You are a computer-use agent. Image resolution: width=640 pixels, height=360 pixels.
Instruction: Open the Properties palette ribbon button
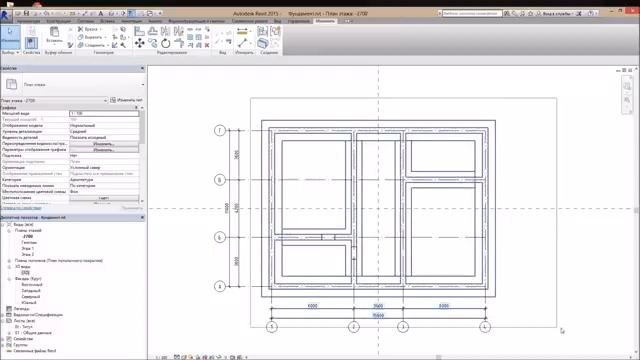31,43
